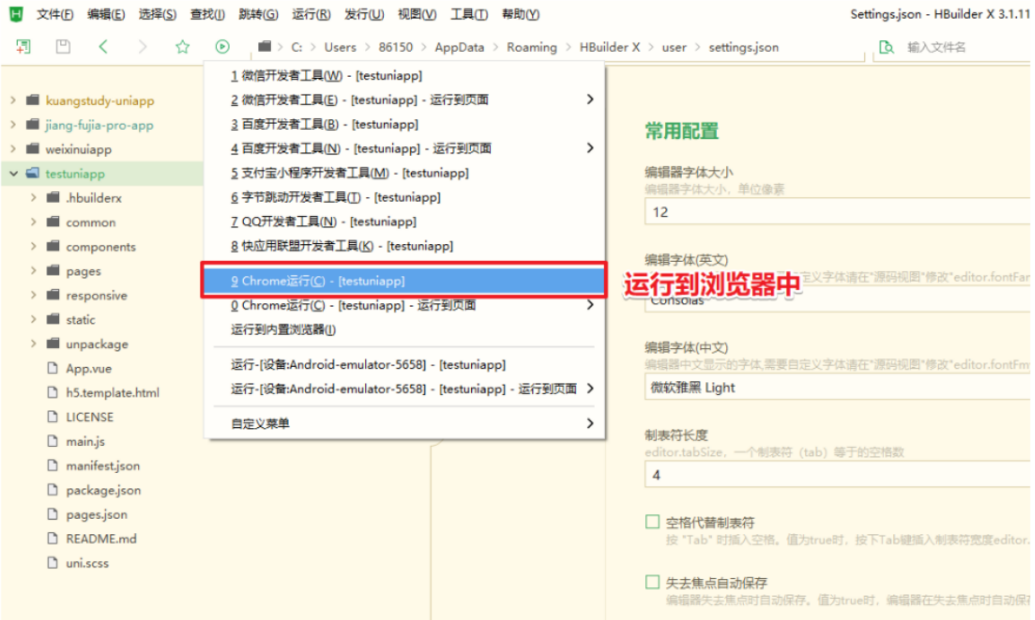Click the manifest.json file icon
1035x620 pixels.
point(53,465)
